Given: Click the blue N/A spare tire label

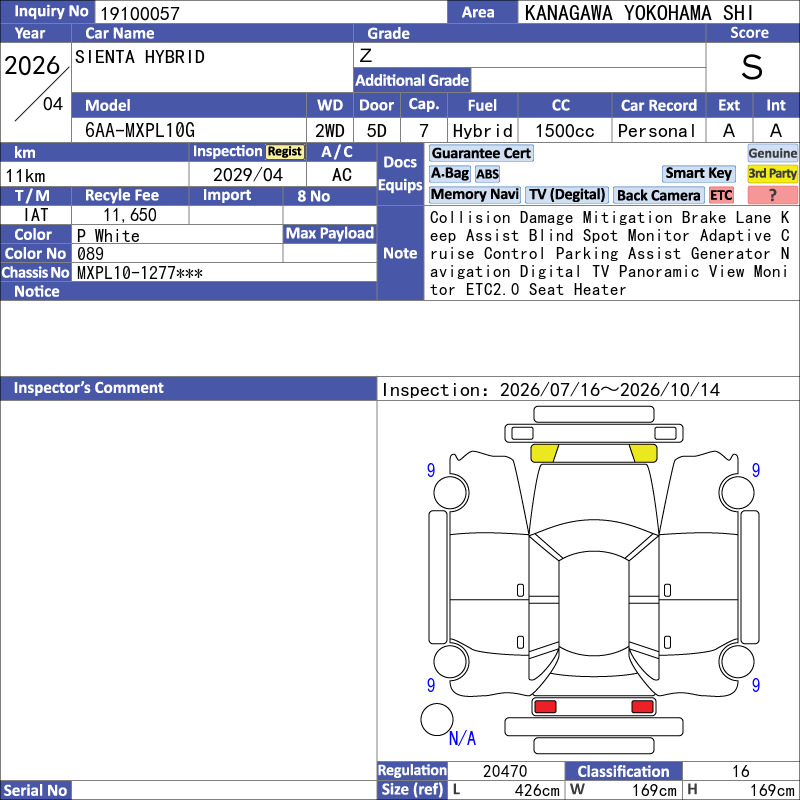Looking at the screenshot, I should coord(462,738).
